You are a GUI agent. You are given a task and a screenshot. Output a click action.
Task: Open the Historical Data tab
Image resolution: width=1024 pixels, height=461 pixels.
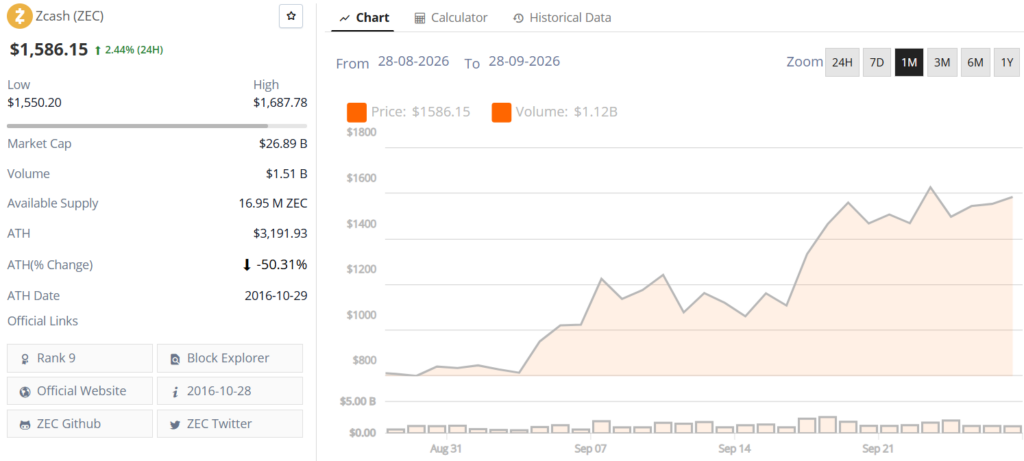coord(562,18)
